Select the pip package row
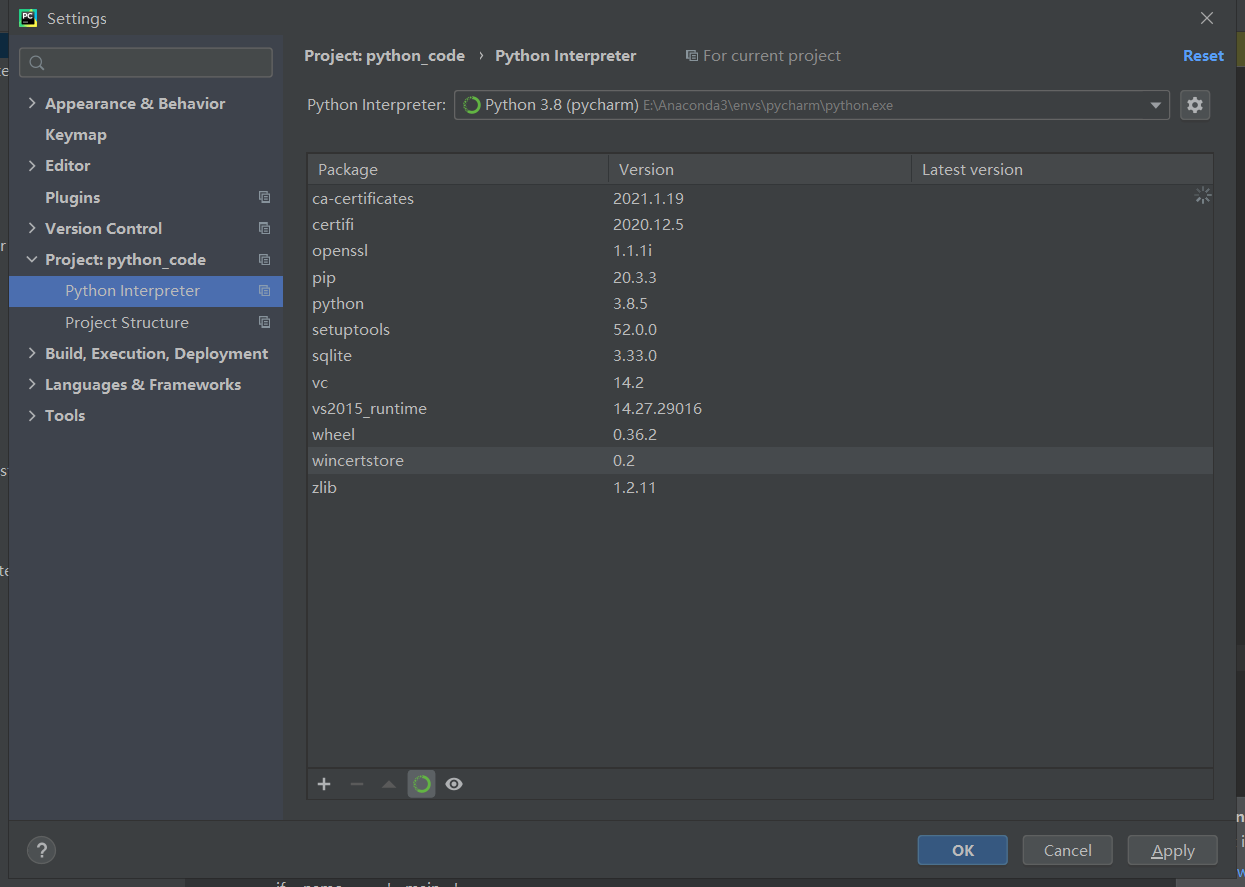The height and width of the screenshot is (887, 1245). click(760, 277)
